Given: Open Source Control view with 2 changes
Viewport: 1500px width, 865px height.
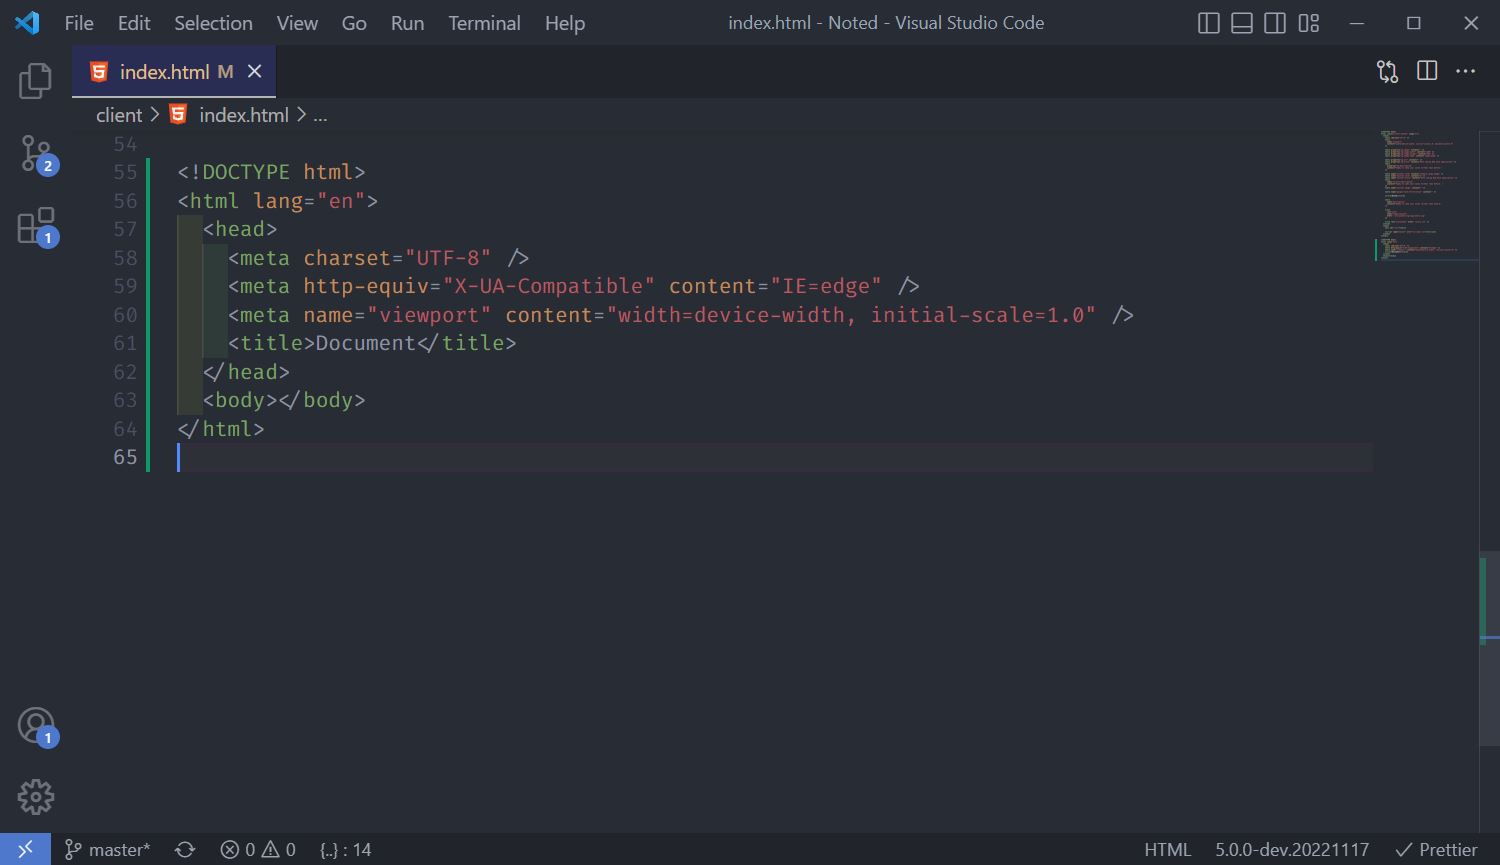Looking at the screenshot, I should (x=37, y=154).
